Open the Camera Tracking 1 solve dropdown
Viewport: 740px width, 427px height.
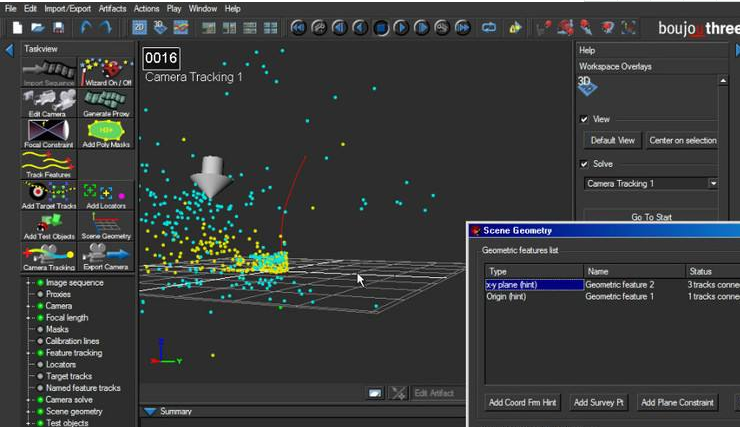coord(713,184)
